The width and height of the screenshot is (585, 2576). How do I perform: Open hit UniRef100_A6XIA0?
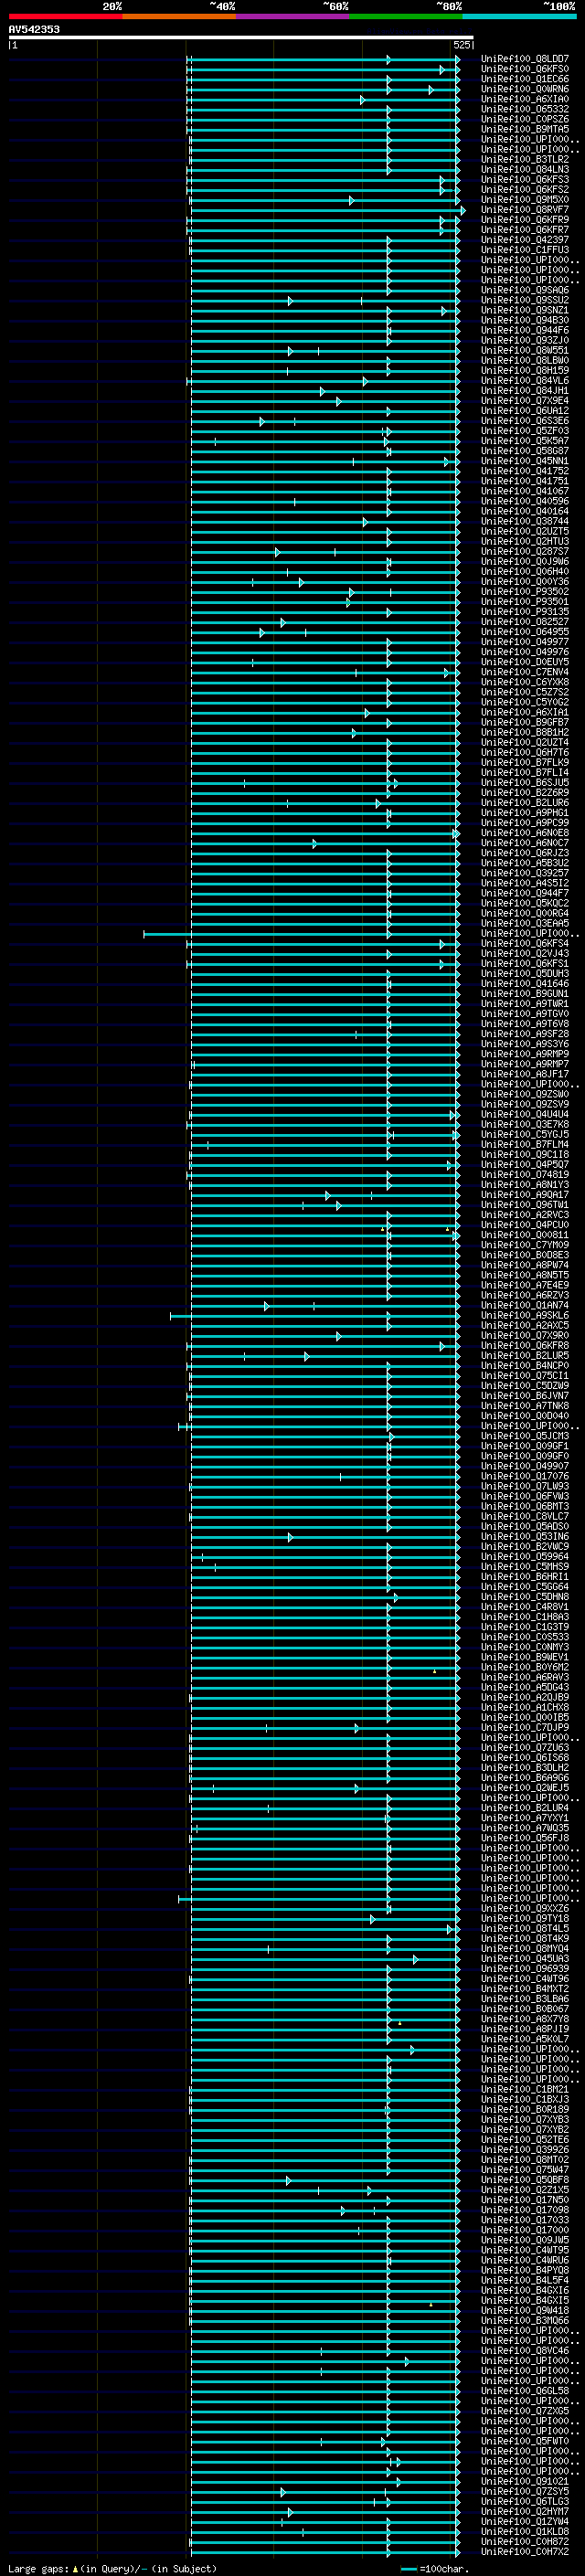(524, 99)
